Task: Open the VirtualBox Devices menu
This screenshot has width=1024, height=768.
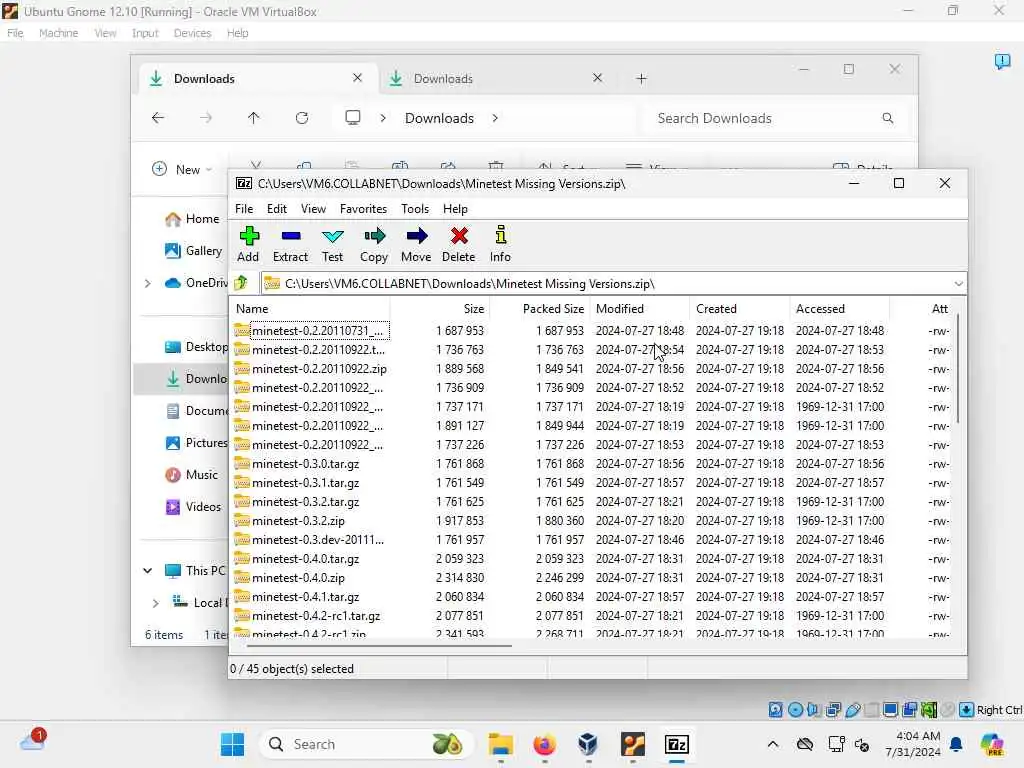Action: click(x=192, y=33)
